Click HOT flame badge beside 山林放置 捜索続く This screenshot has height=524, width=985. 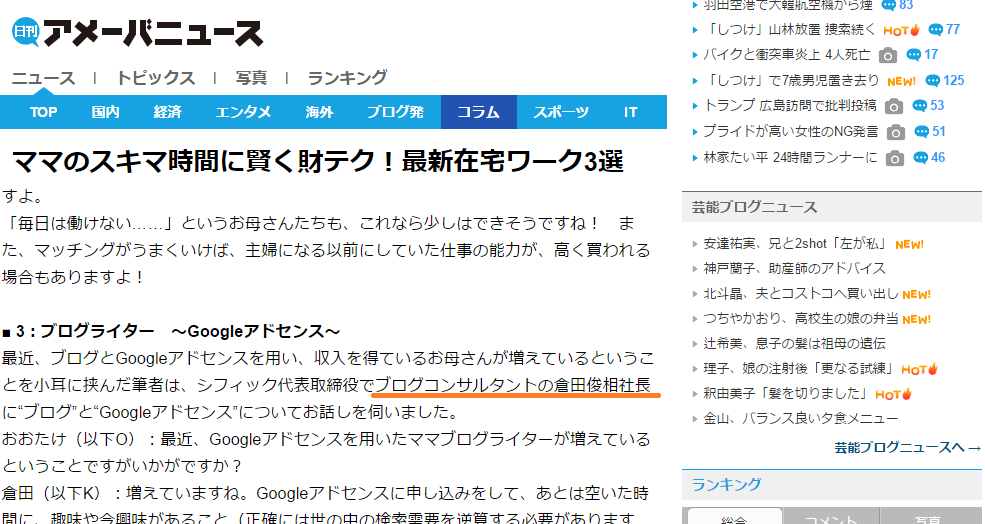click(x=901, y=30)
